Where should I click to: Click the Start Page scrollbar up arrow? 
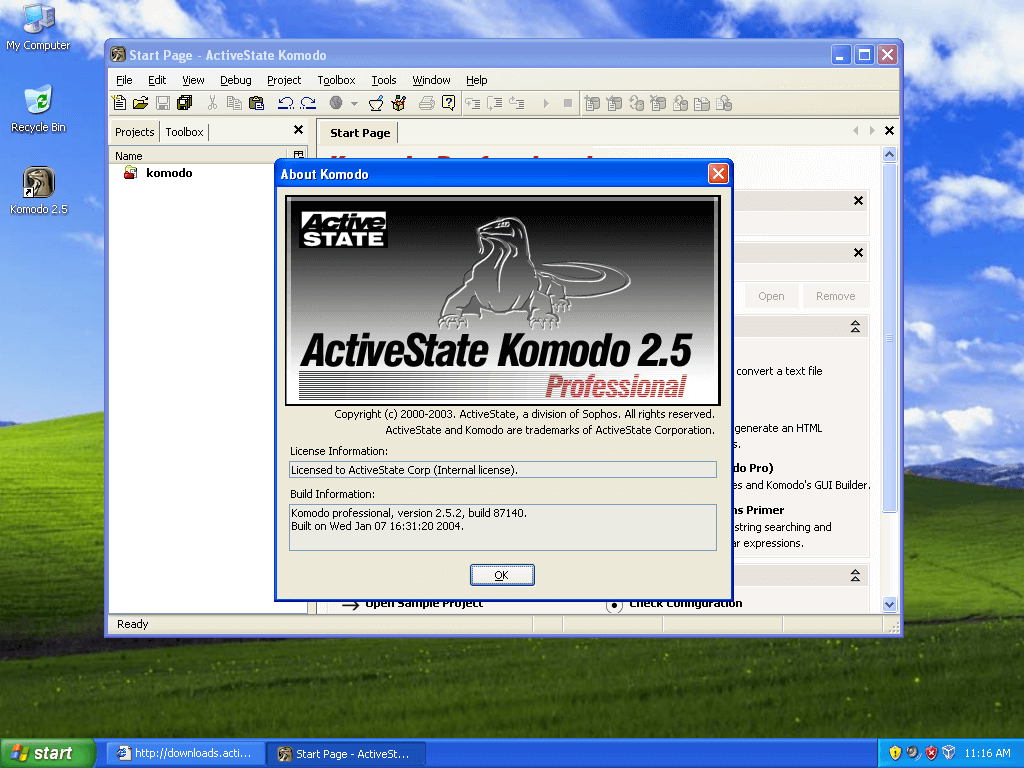coord(889,155)
